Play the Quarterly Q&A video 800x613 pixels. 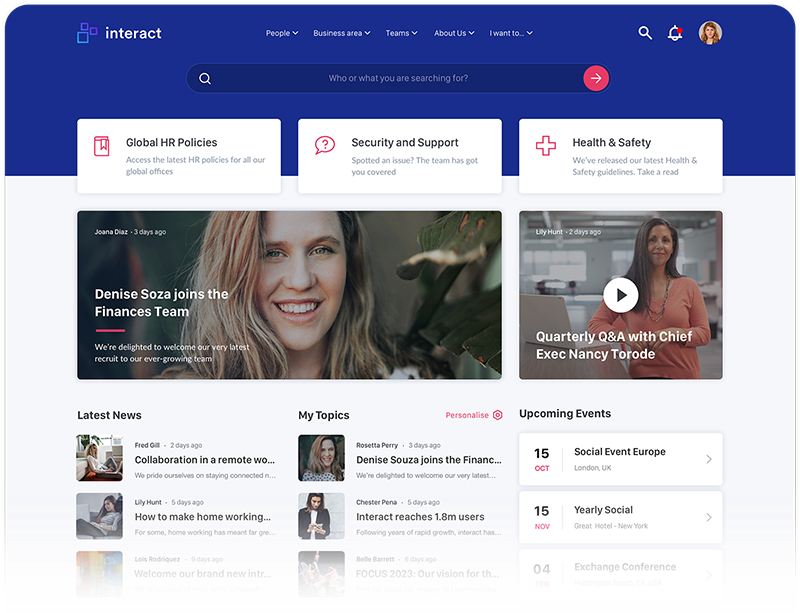[621, 295]
